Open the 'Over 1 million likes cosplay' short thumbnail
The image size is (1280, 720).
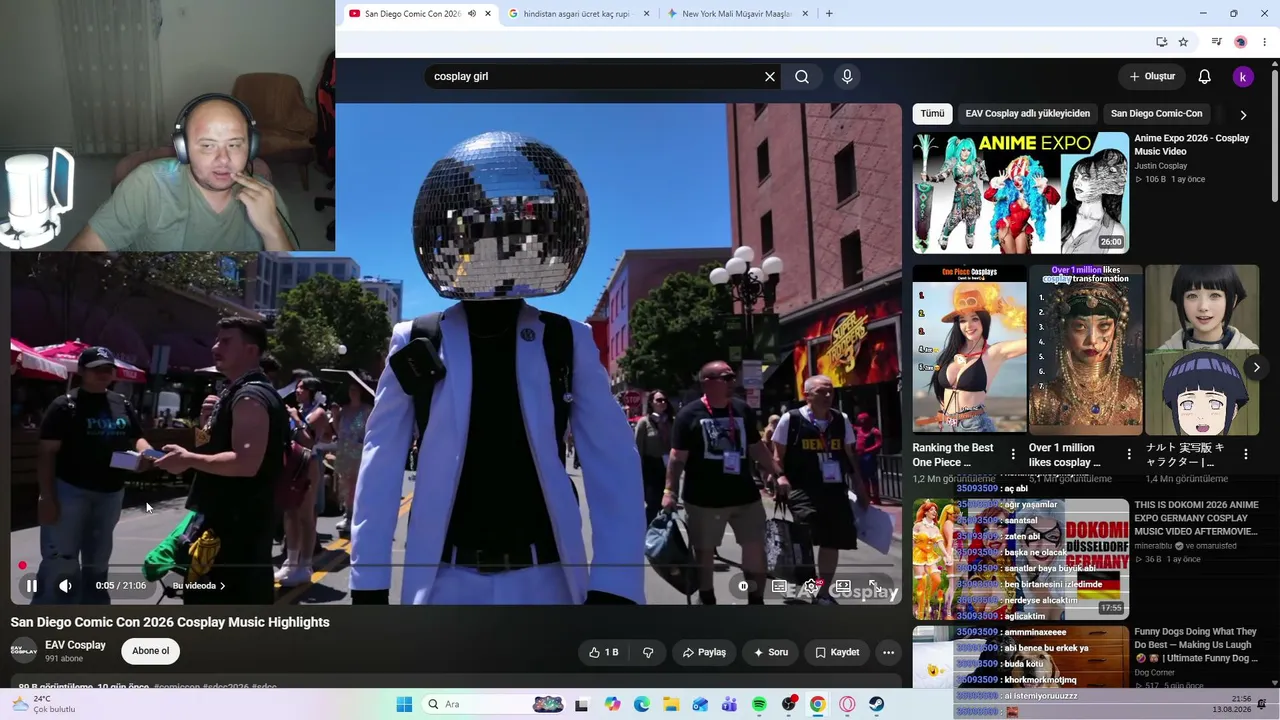pos(1086,349)
